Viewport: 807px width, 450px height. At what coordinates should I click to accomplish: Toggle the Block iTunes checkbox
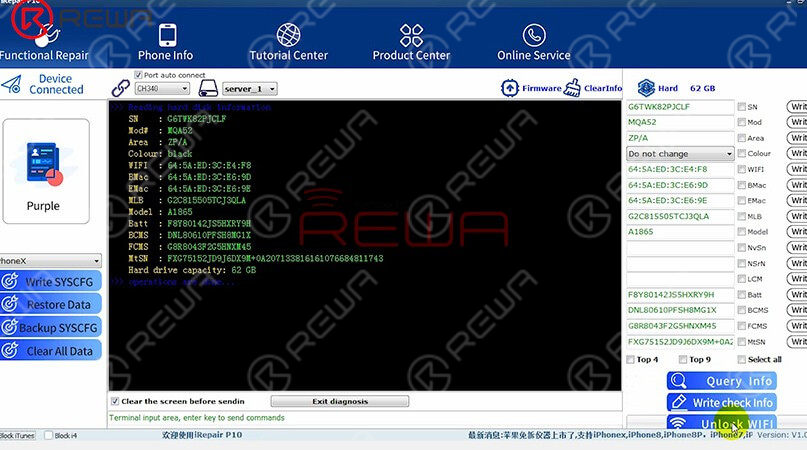pos(17,436)
